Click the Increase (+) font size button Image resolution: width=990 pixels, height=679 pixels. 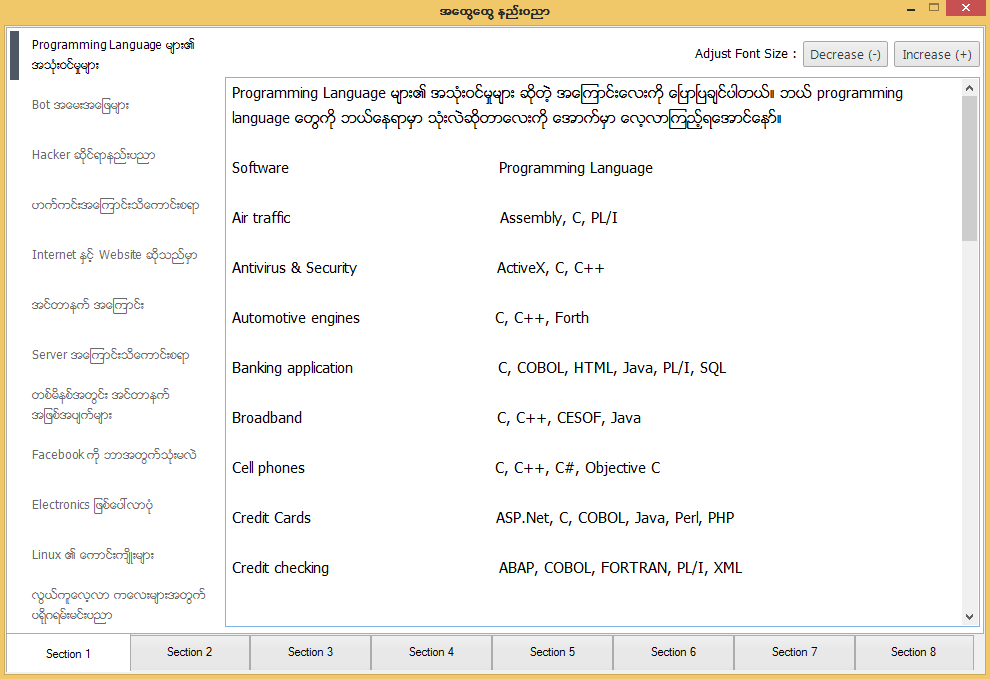pyautogui.click(x=936, y=54)
